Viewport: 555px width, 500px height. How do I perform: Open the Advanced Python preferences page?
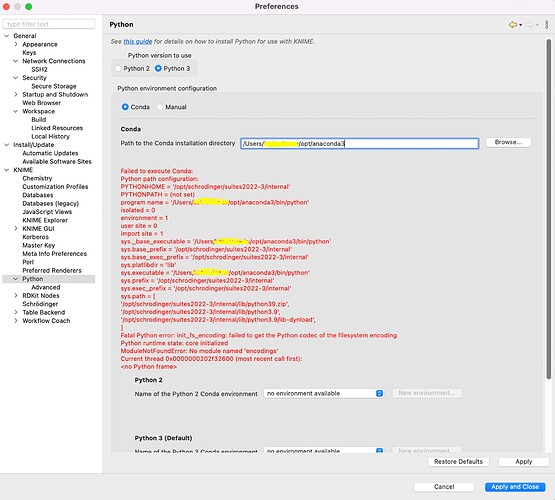[x=46, y=287]
